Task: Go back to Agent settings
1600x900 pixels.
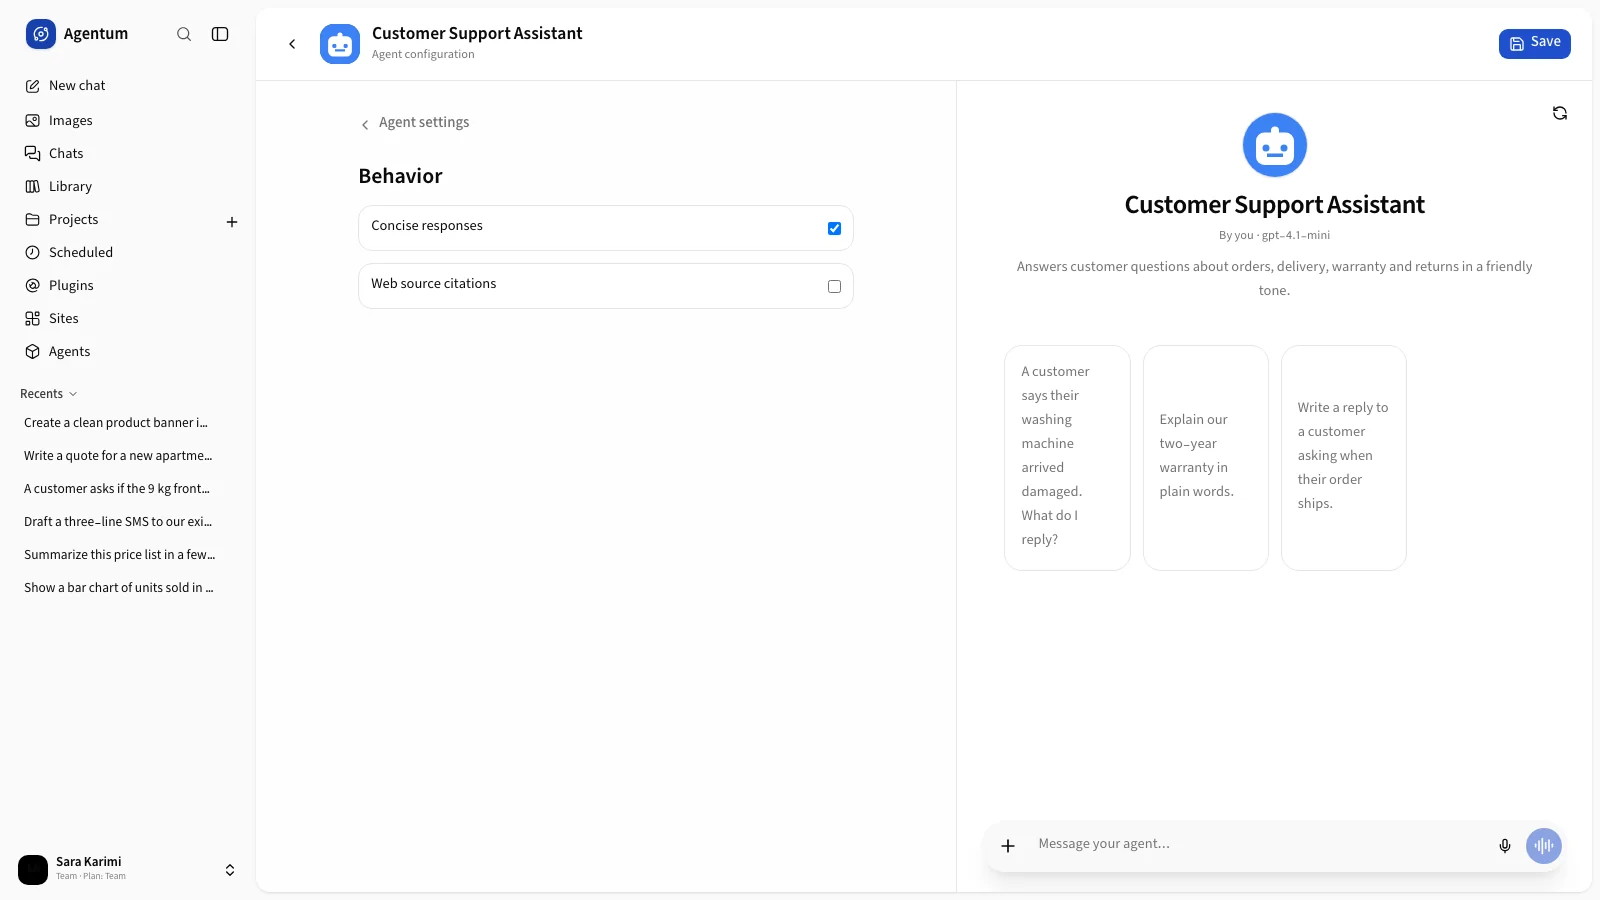Action: click(x=415, y=123)
